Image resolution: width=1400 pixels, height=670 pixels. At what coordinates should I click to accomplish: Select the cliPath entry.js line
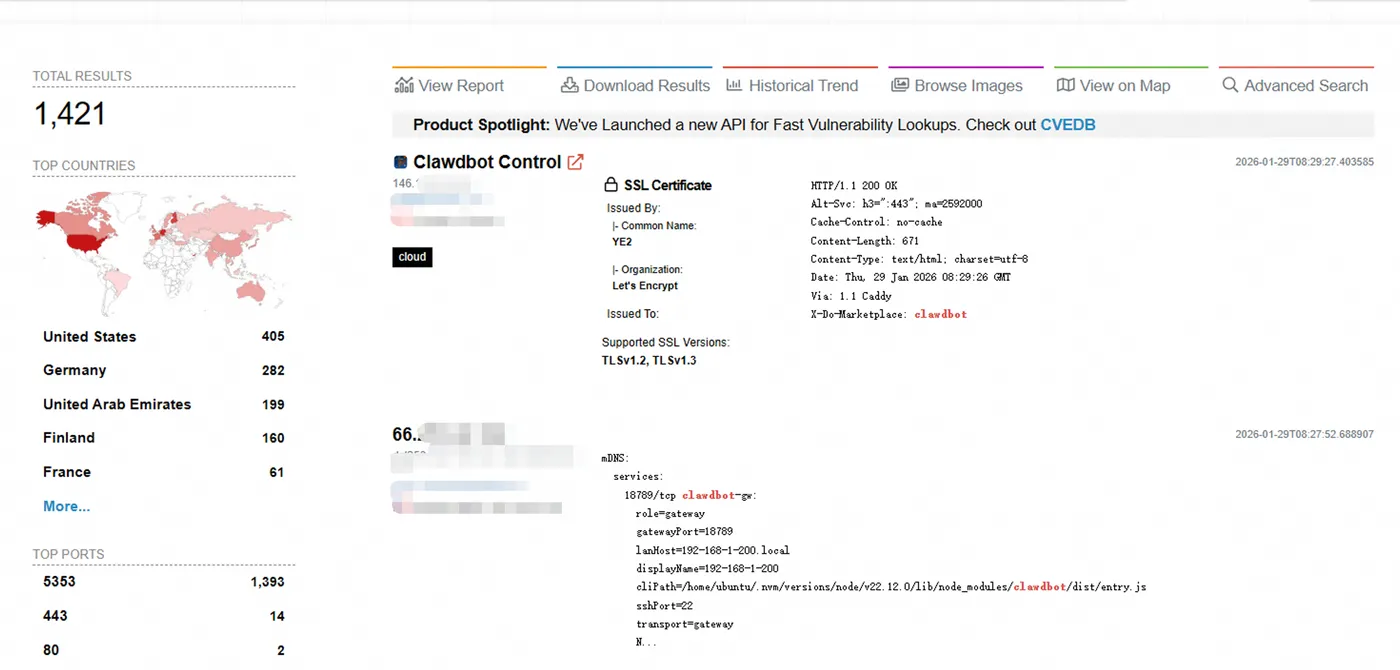[891, 587]
